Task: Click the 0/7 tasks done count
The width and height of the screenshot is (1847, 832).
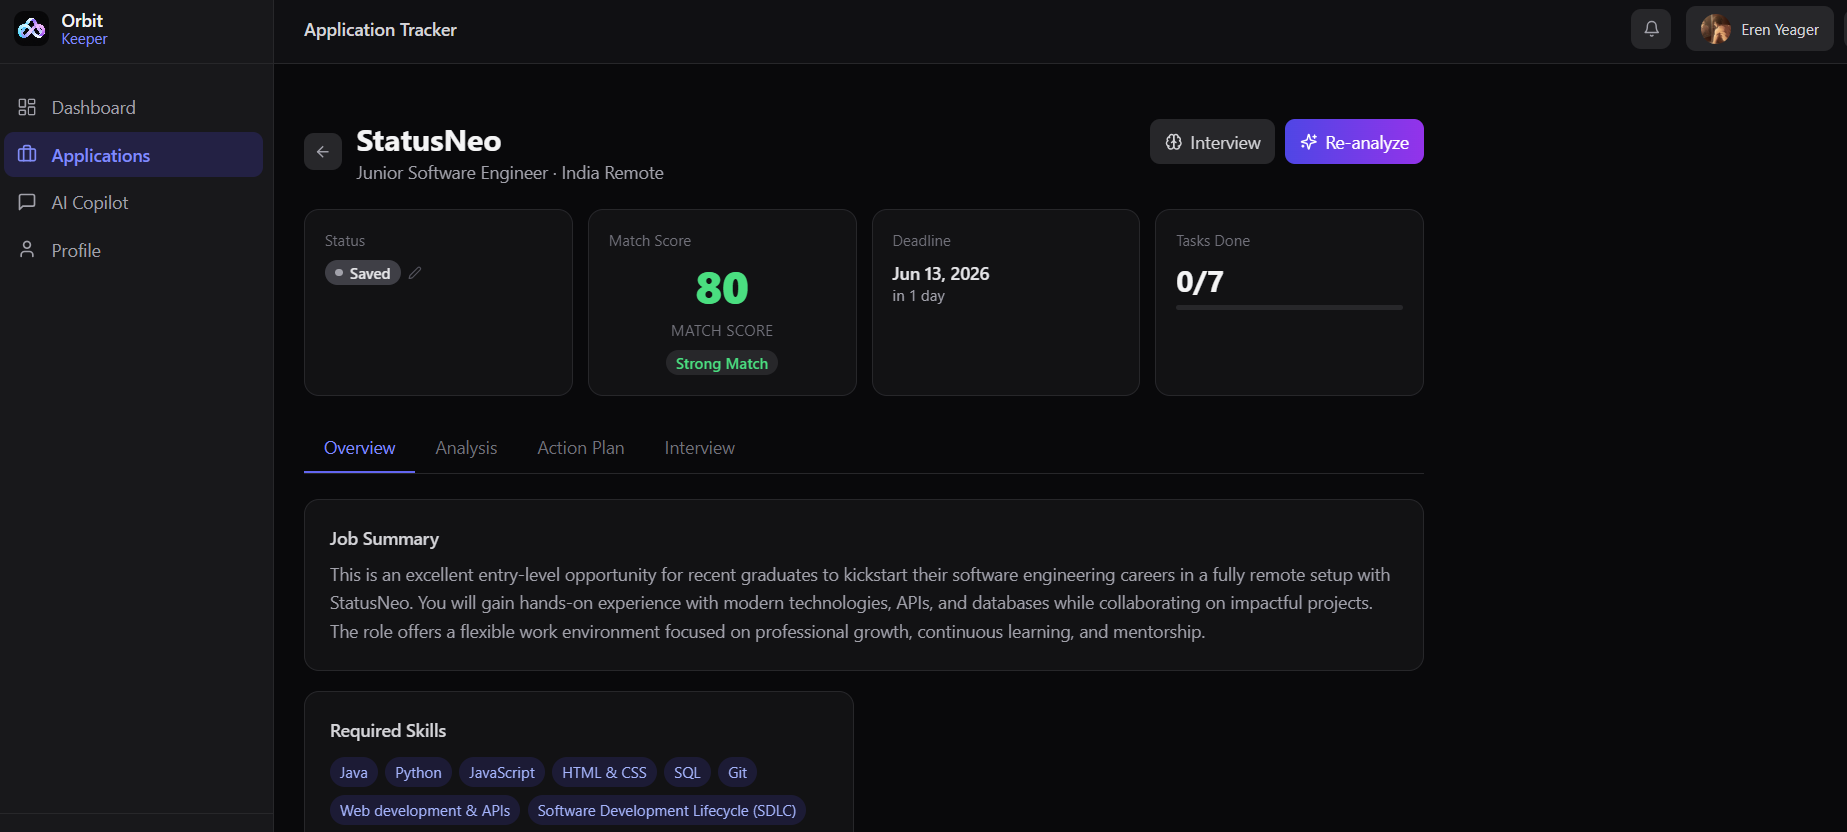Action: click(1200, 282)
